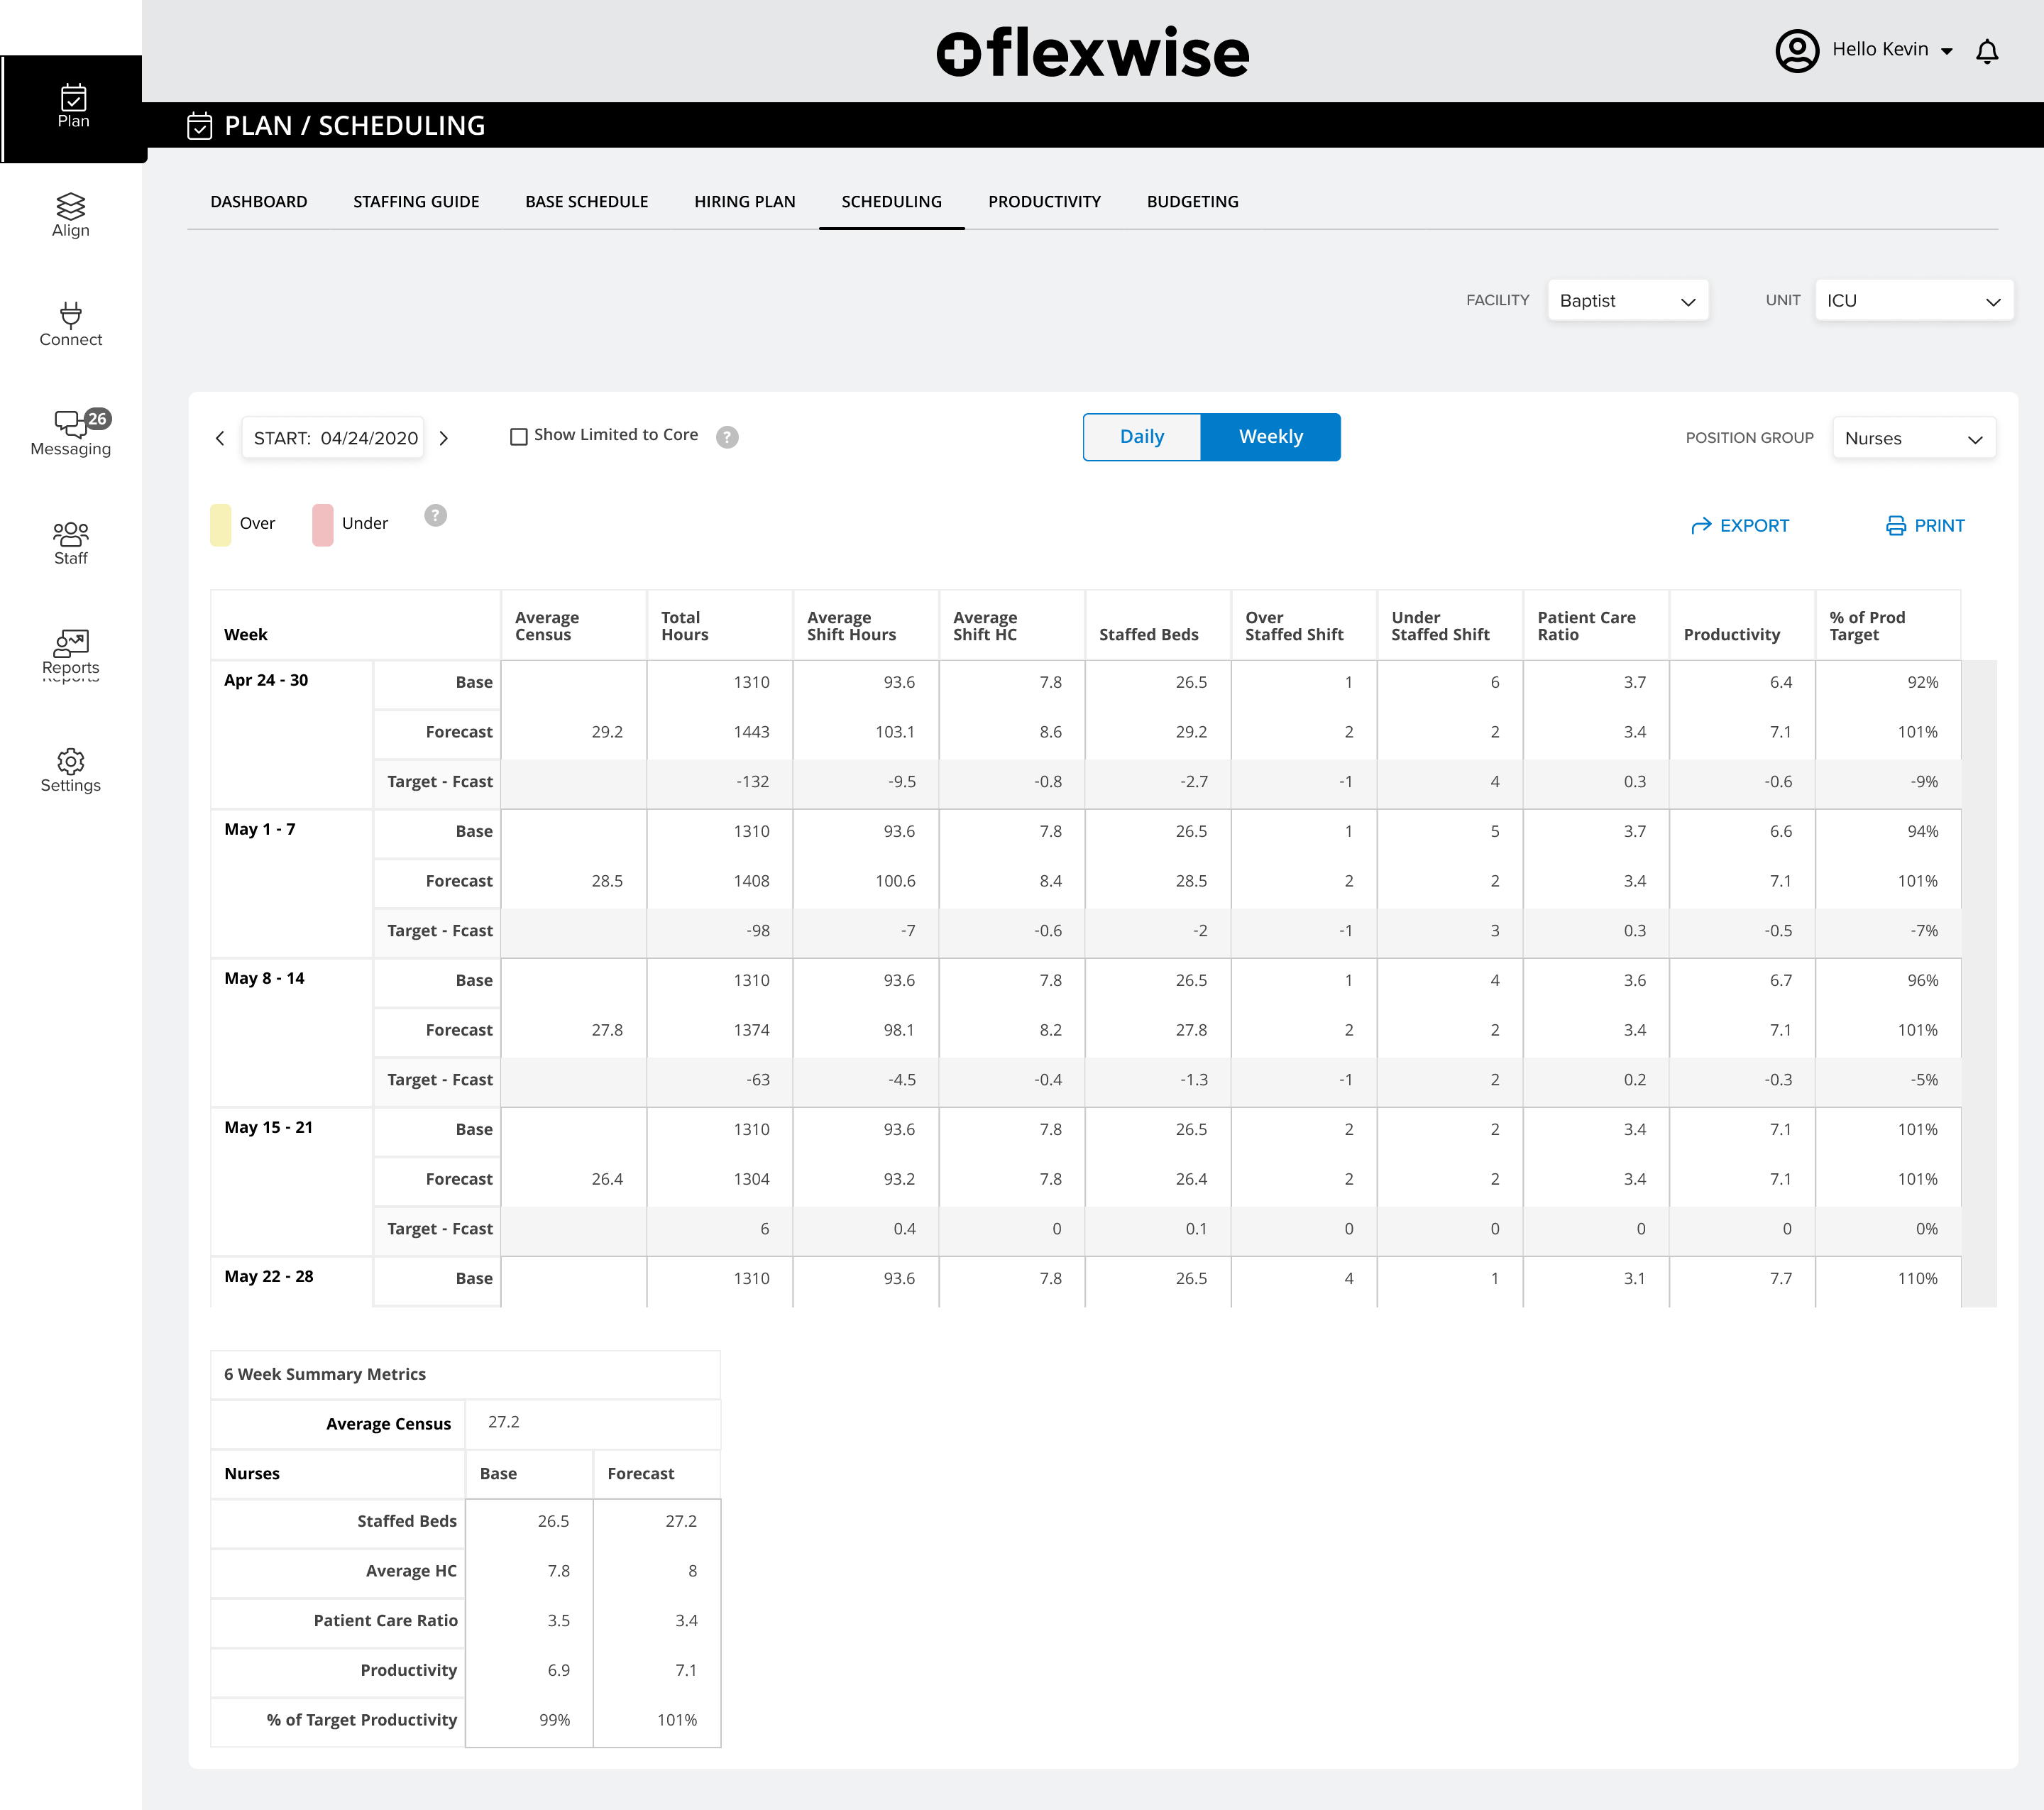The height and width of the screenshot is (1810, 2044).
Task: Open the Align section in sidebar
Action: 71,216
